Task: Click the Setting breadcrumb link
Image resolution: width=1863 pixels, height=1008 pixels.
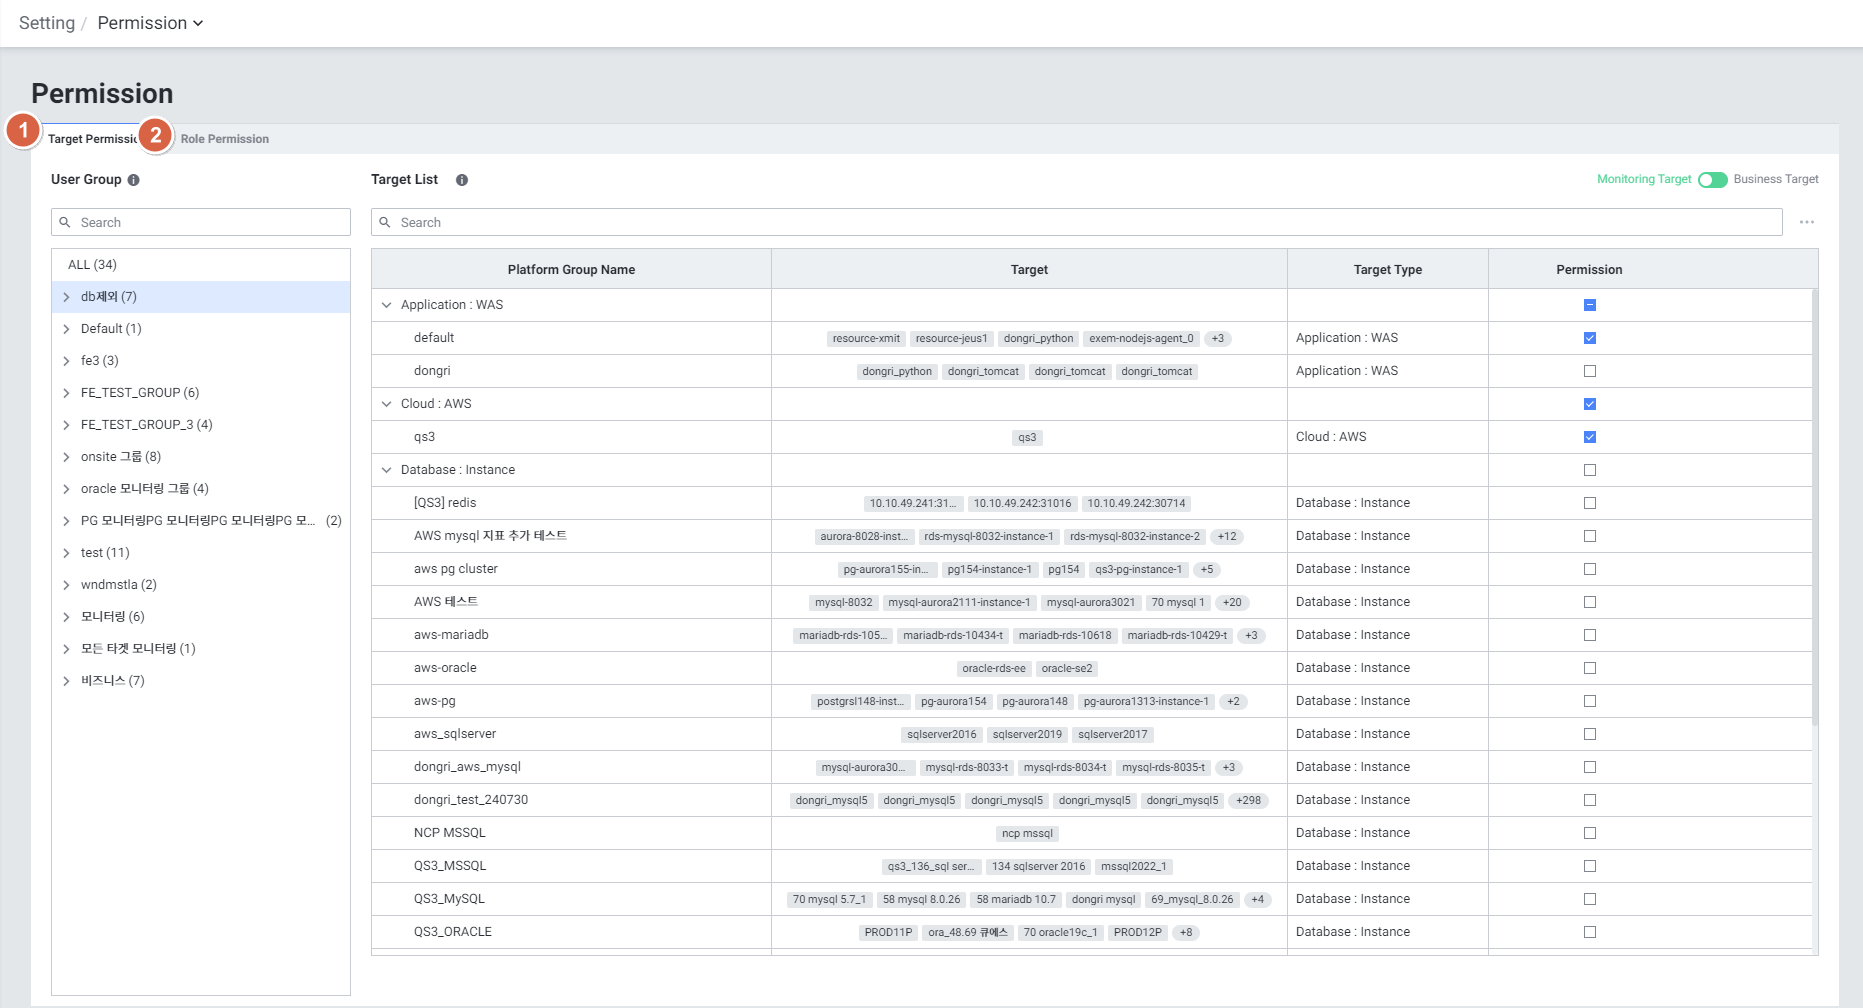Action: 47,23
